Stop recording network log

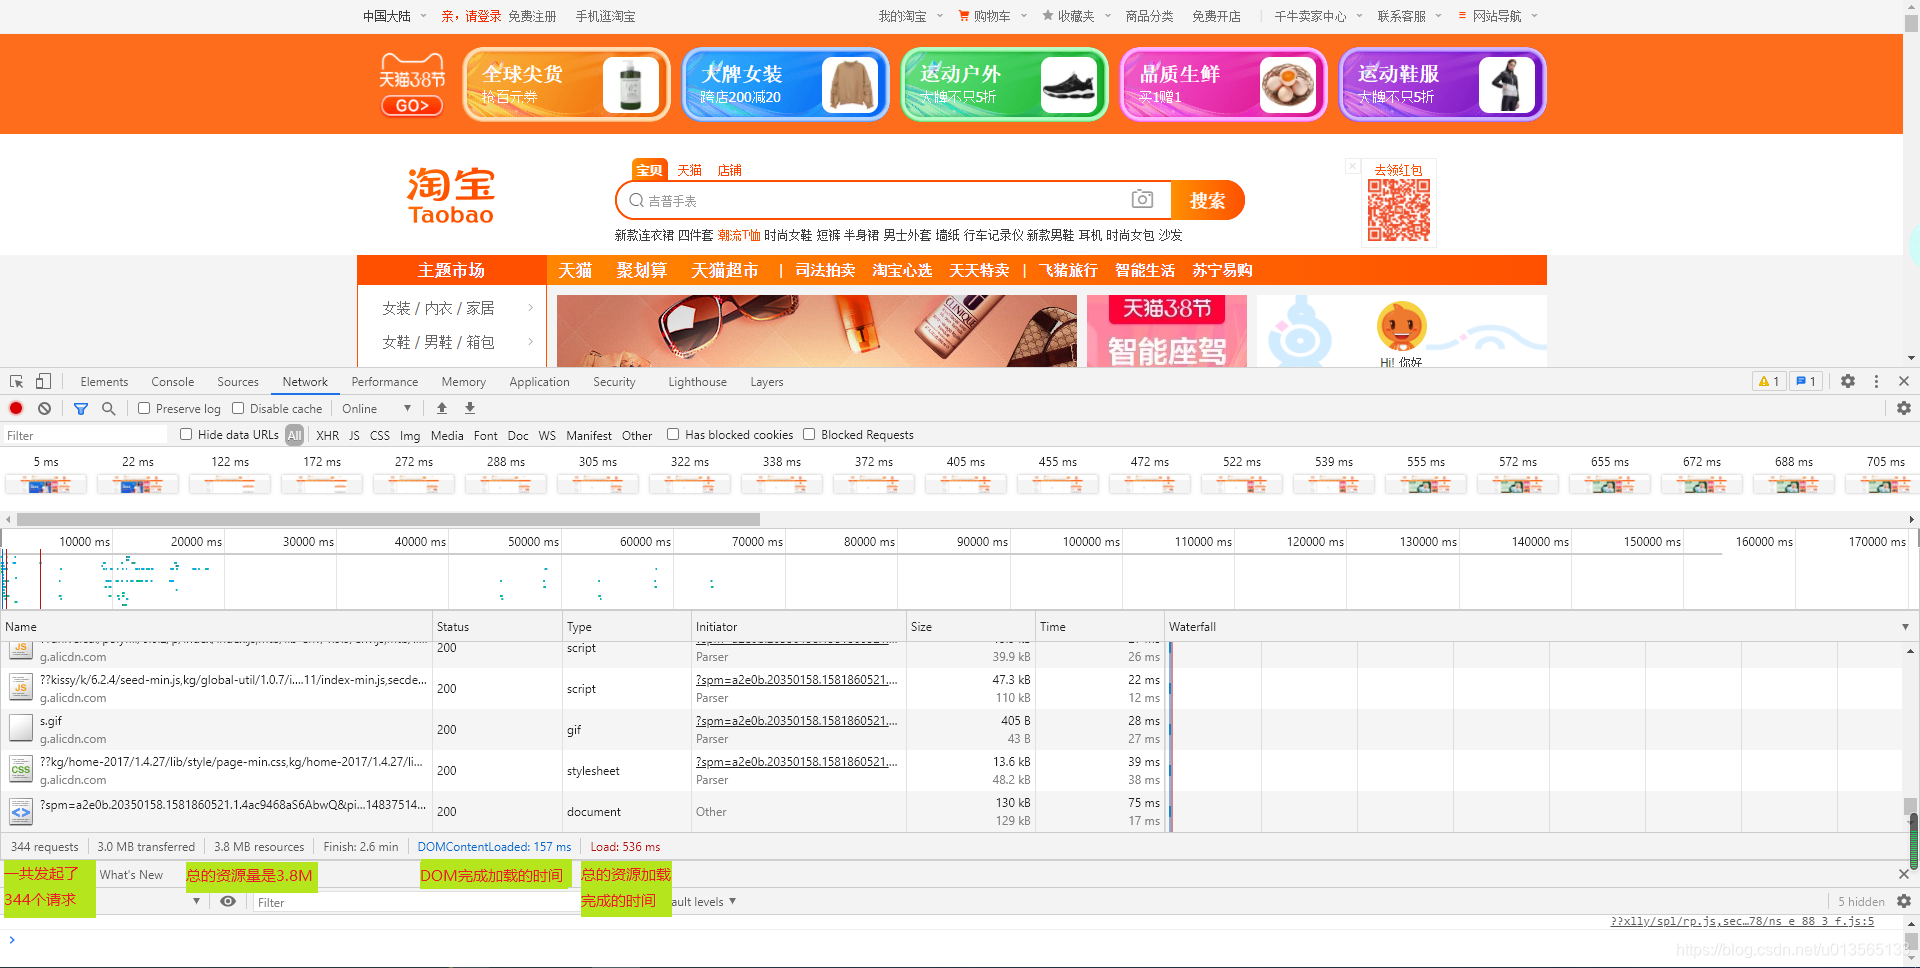(16, 408)
